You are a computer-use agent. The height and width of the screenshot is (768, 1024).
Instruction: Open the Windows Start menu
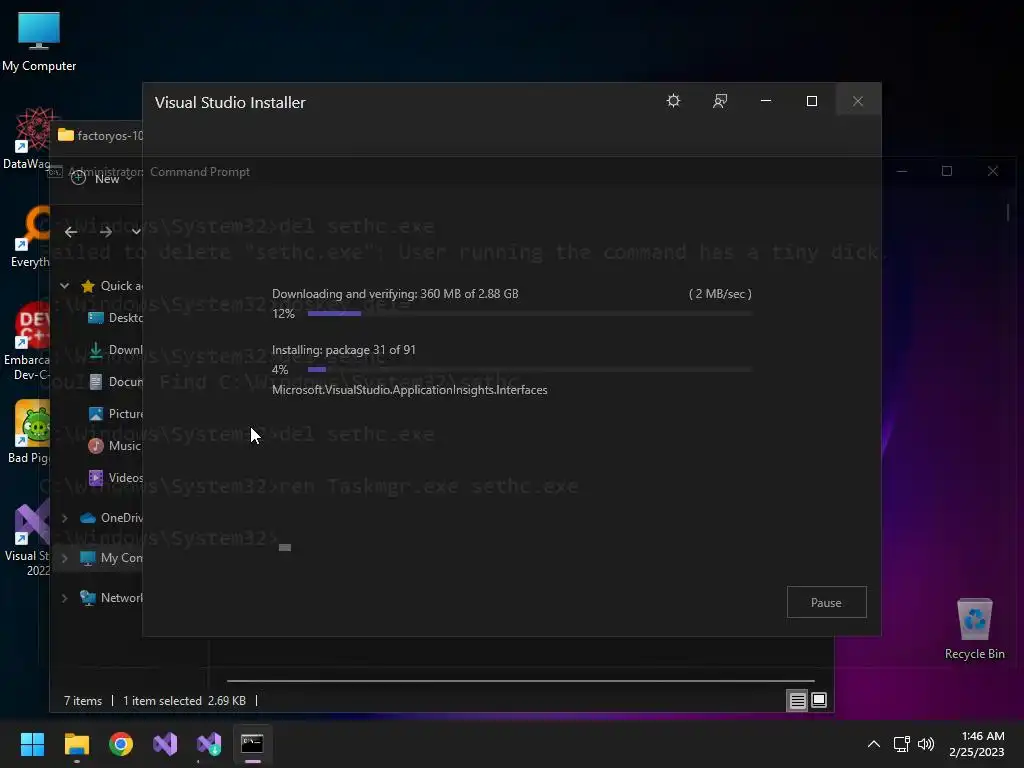point(32,744)
